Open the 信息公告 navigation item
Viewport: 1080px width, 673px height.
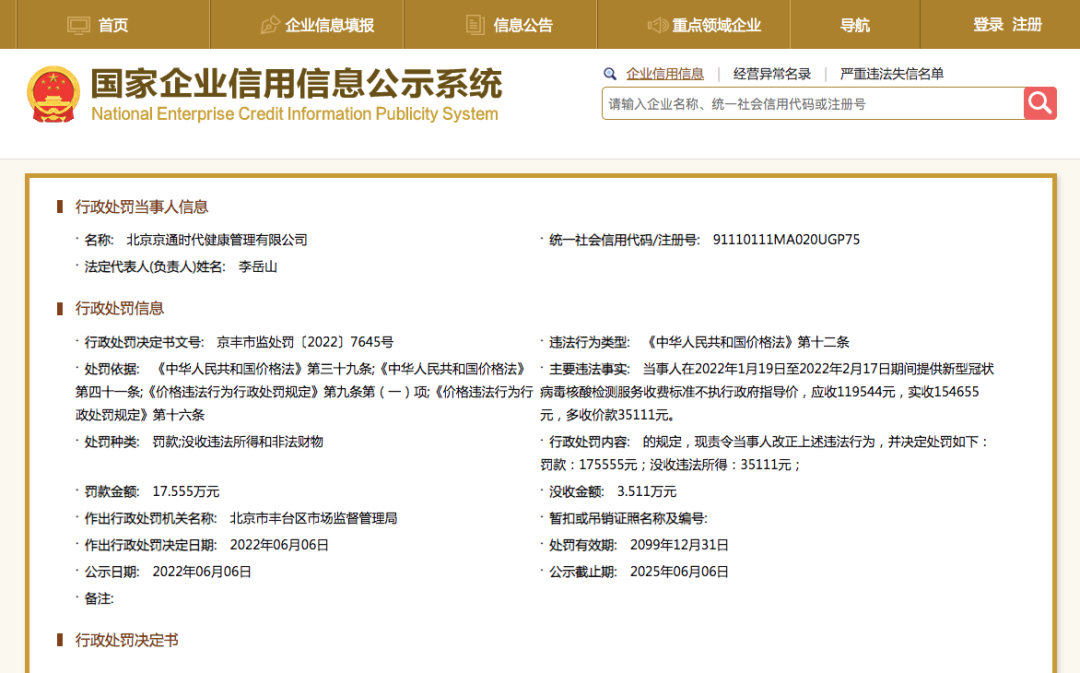tap(523, 25)
